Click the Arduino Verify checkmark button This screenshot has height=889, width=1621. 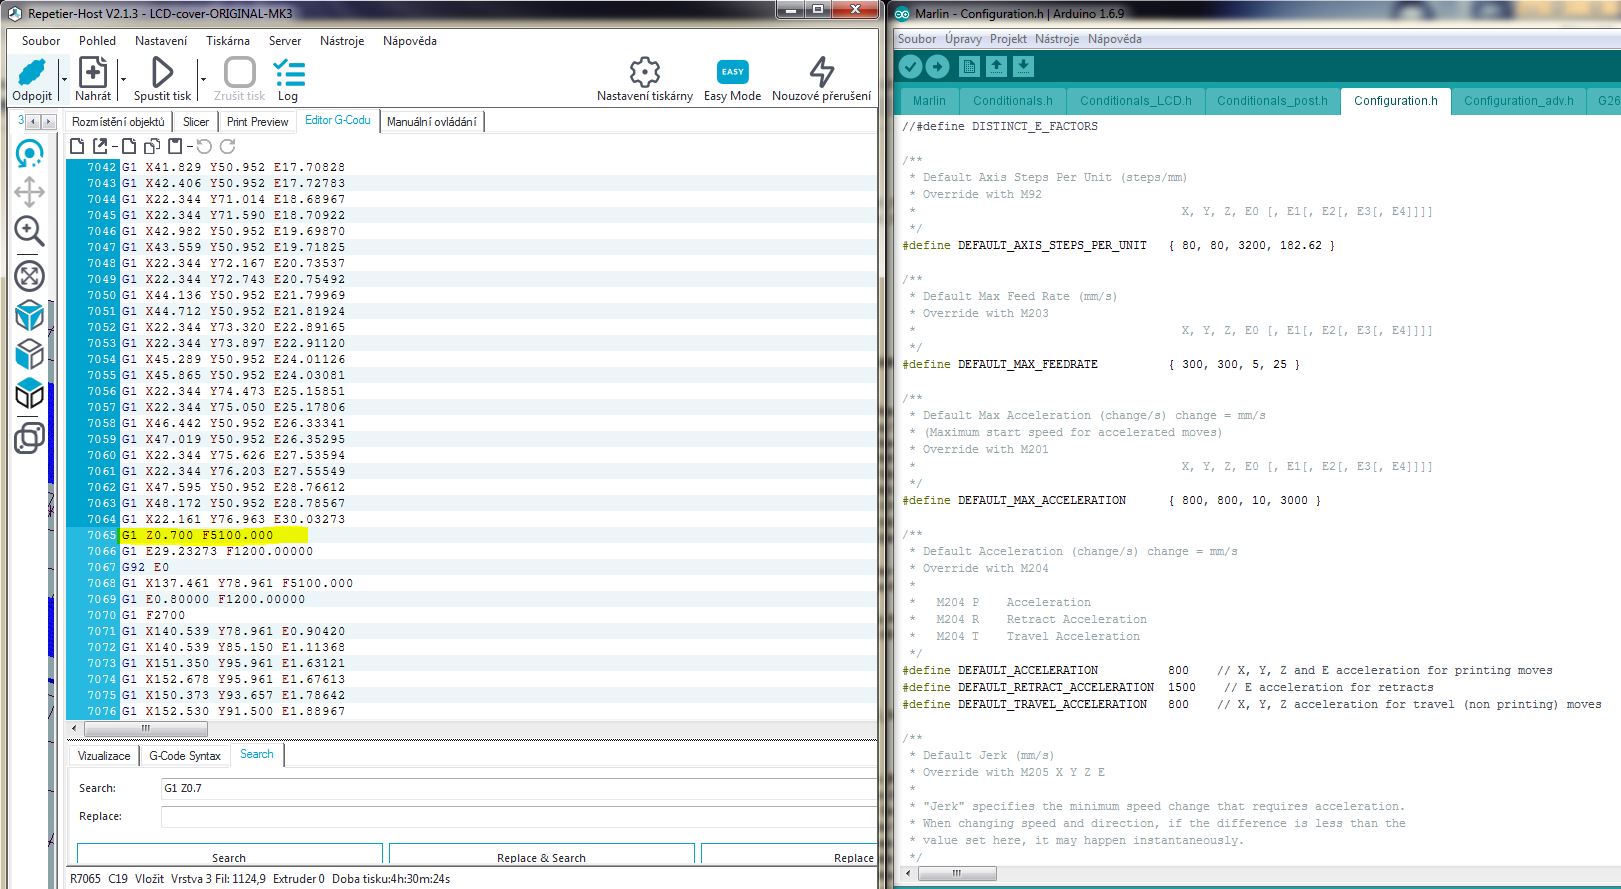click(x=910, y=66)
